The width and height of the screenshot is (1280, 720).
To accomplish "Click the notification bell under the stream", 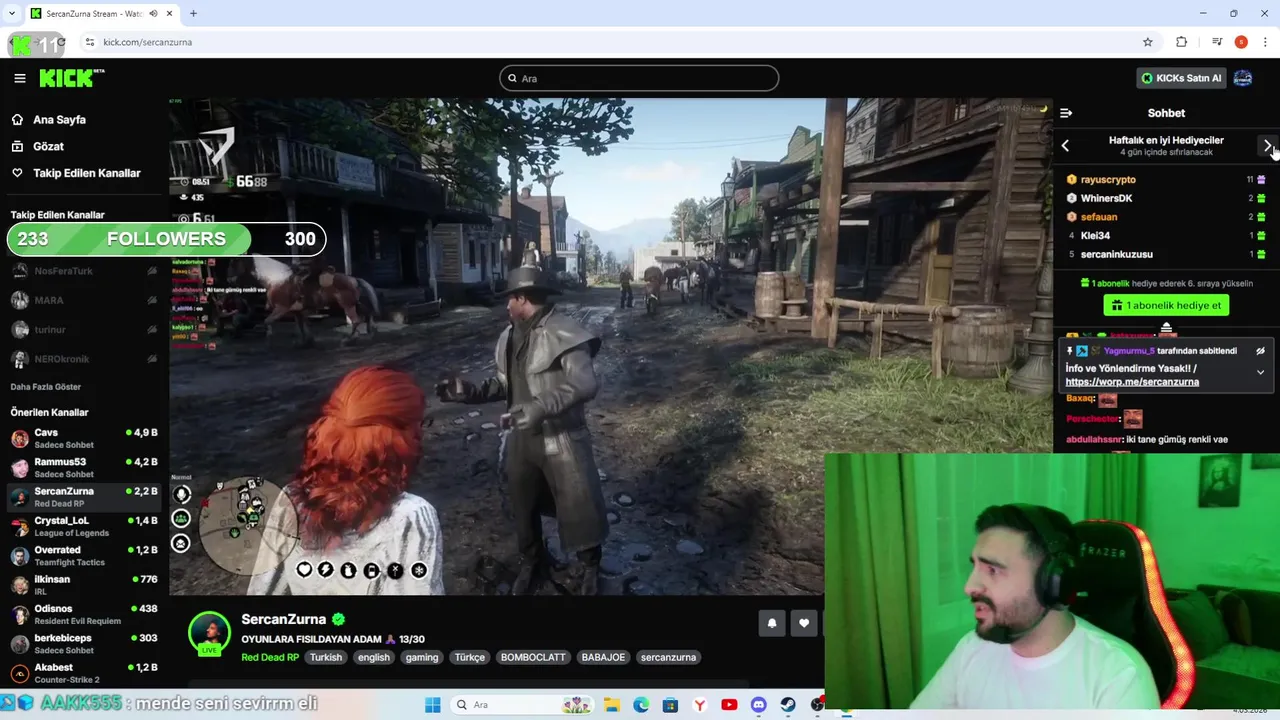I will (x=772, y=623).
